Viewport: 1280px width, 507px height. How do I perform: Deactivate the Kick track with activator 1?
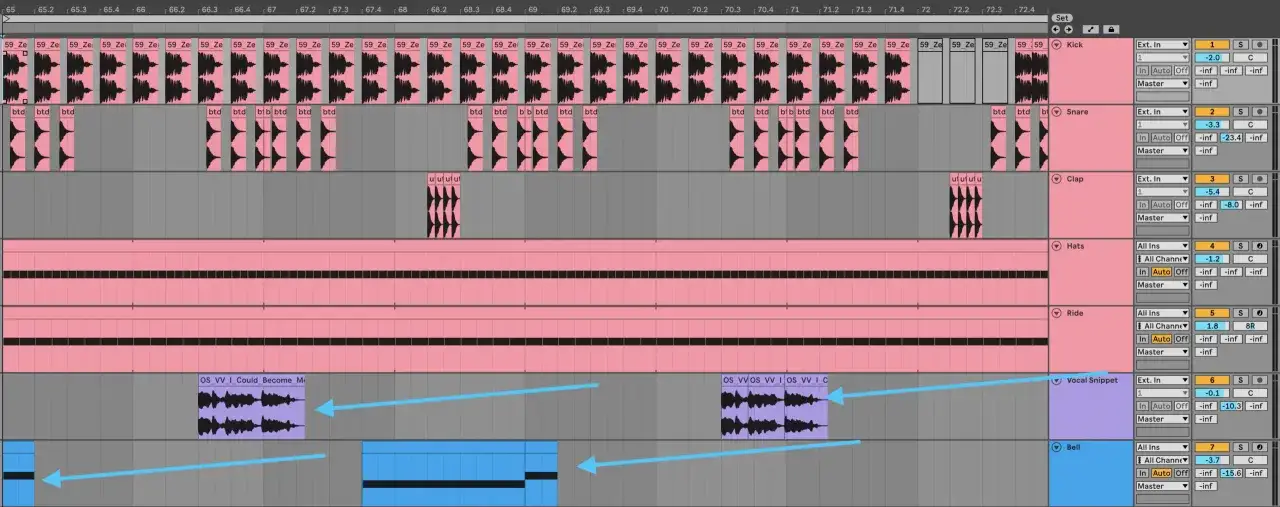(x=1212, y=45)
